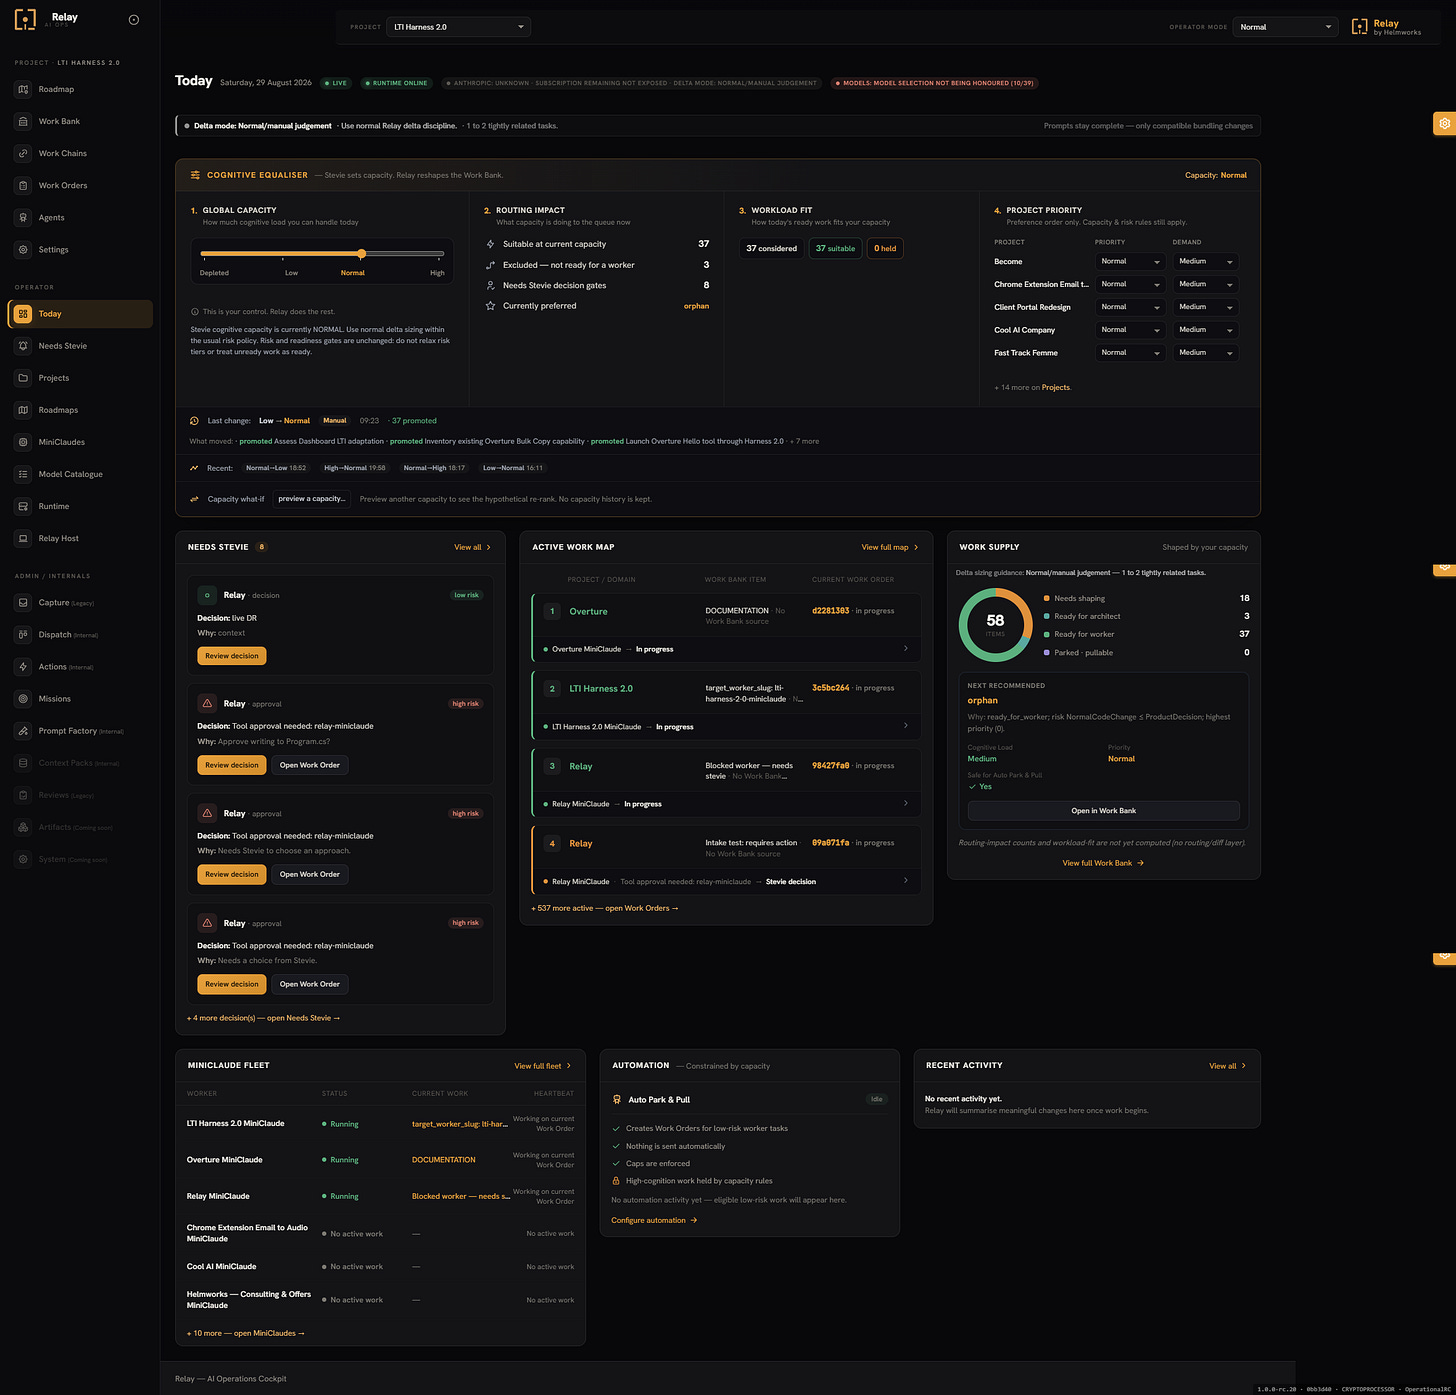1456x1395 pixels.
Task: Open View full map link
Action: (890, 547)
